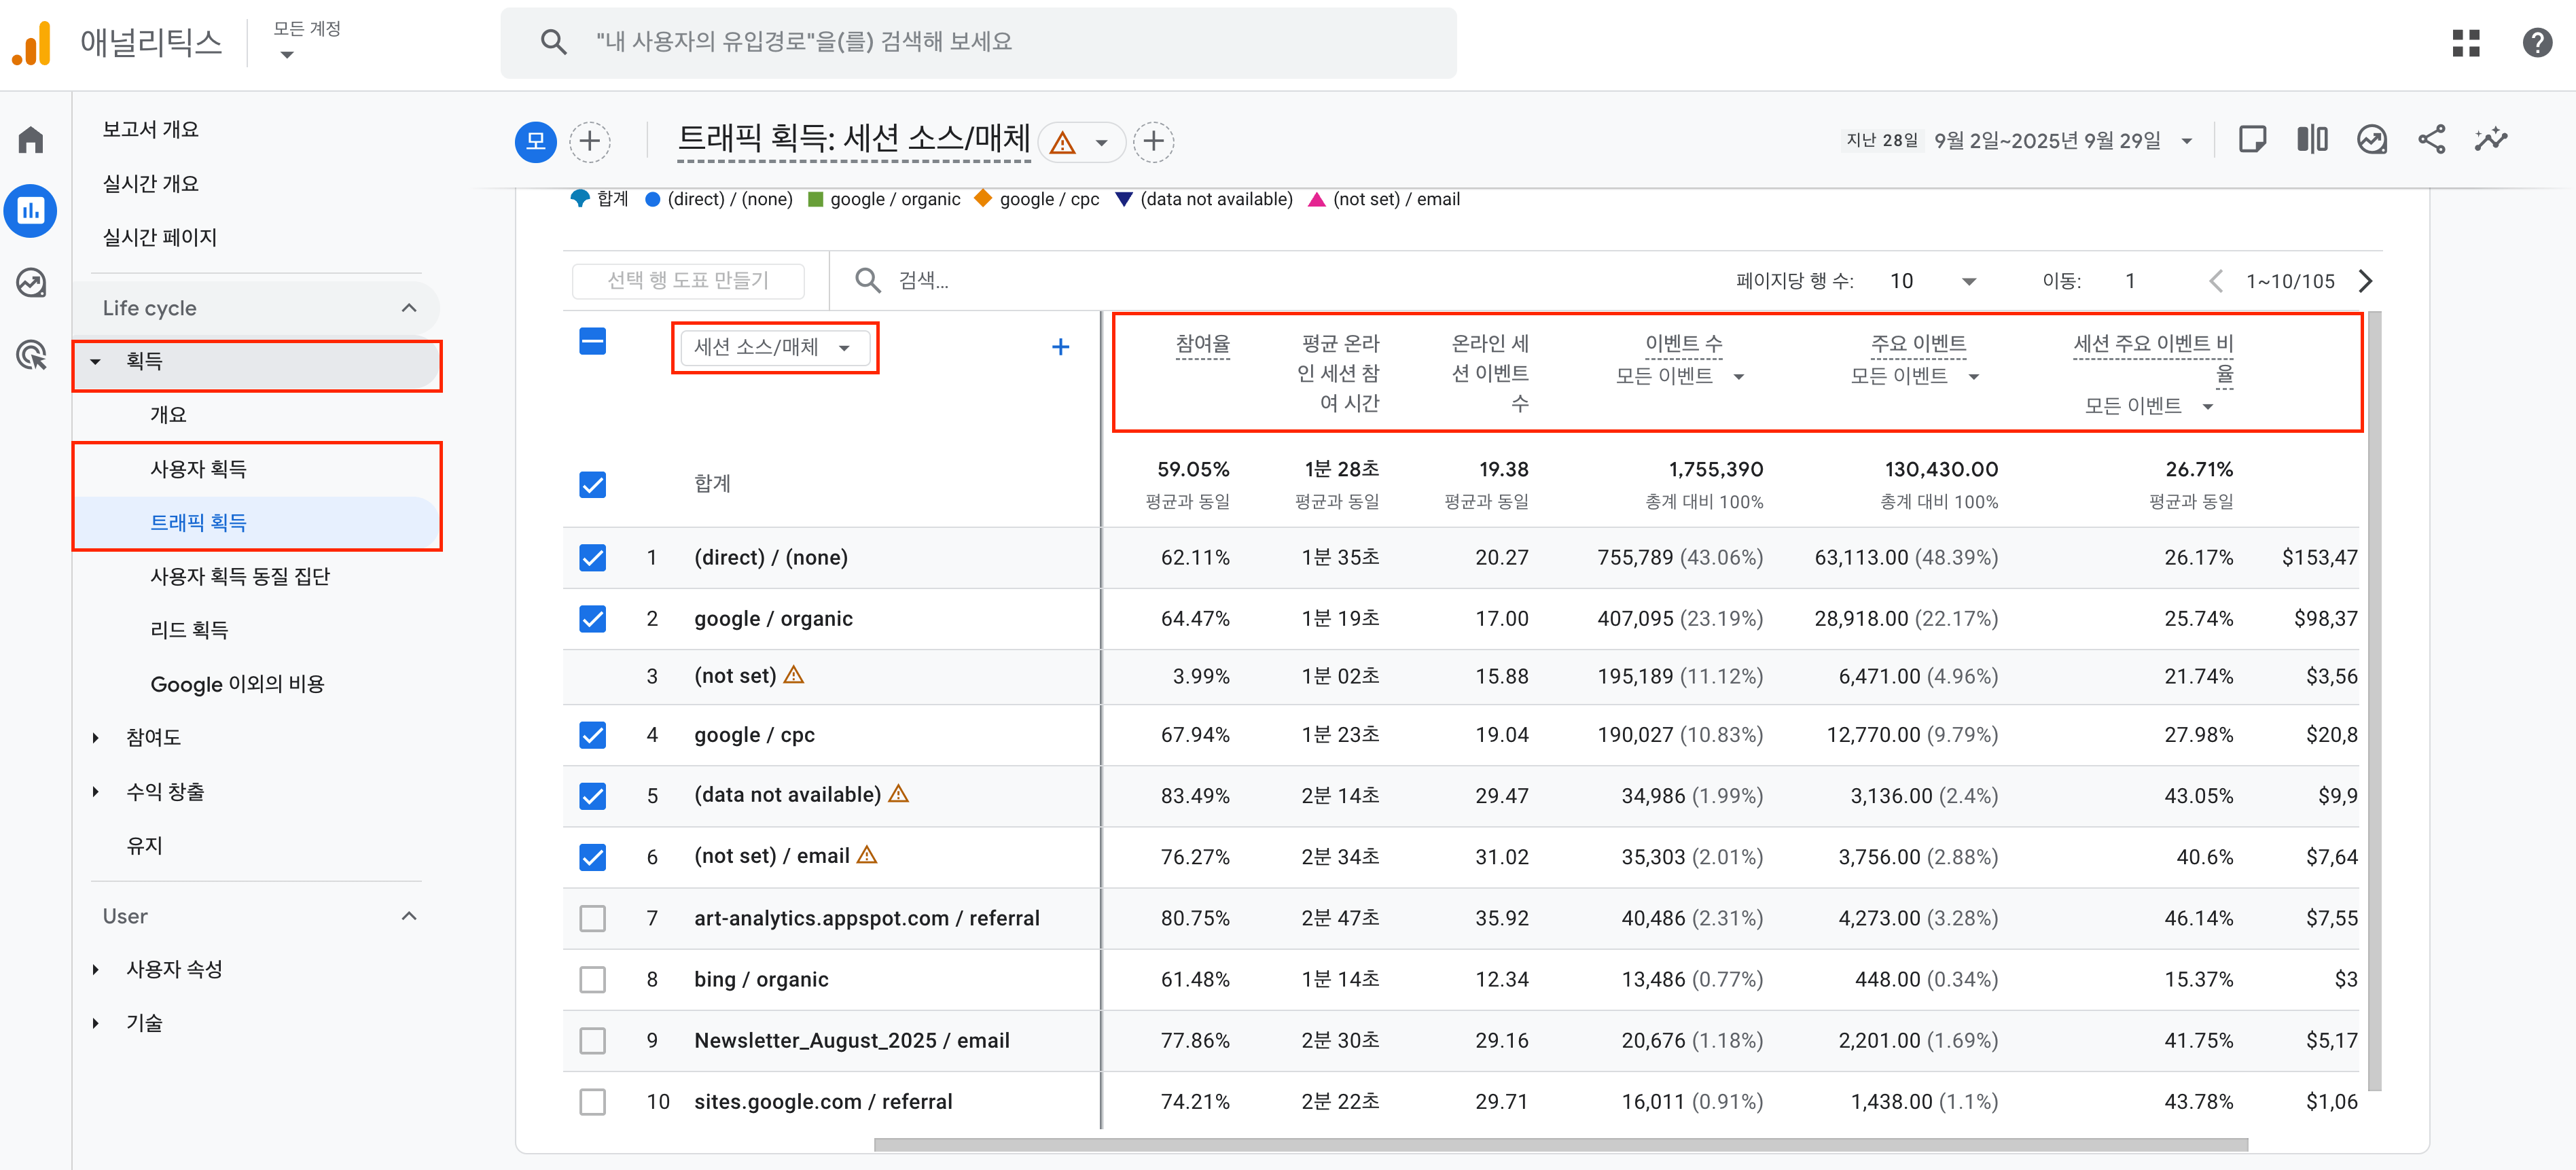This screenshot has height=1170, width=2576.
Task: Open the comparison panel icon next to the date range
Action: [2312, 140]
